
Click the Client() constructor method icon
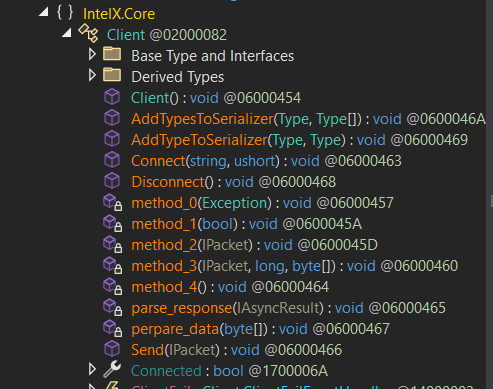112,97
